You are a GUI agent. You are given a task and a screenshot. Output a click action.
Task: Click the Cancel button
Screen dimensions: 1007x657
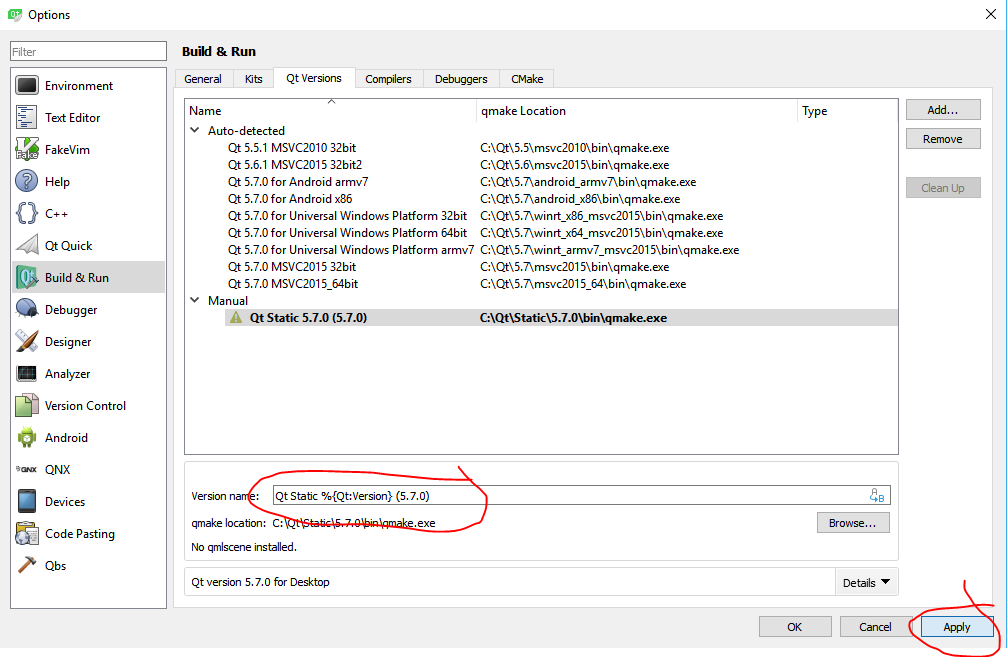pos(875,627)
